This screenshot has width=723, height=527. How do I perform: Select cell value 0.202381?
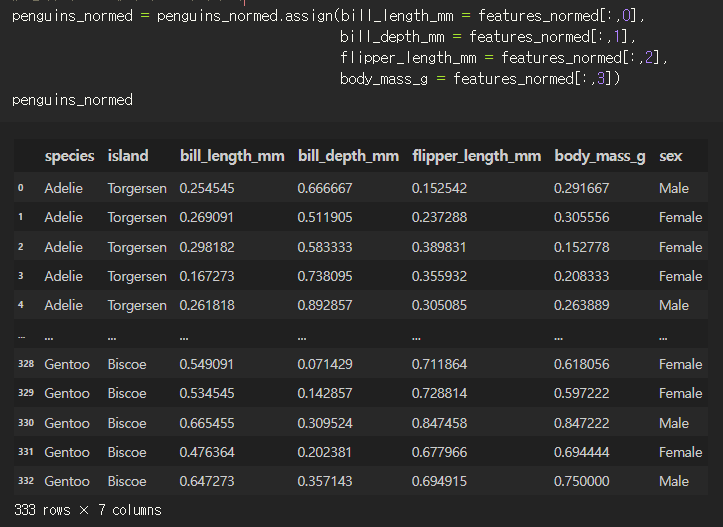325,452
